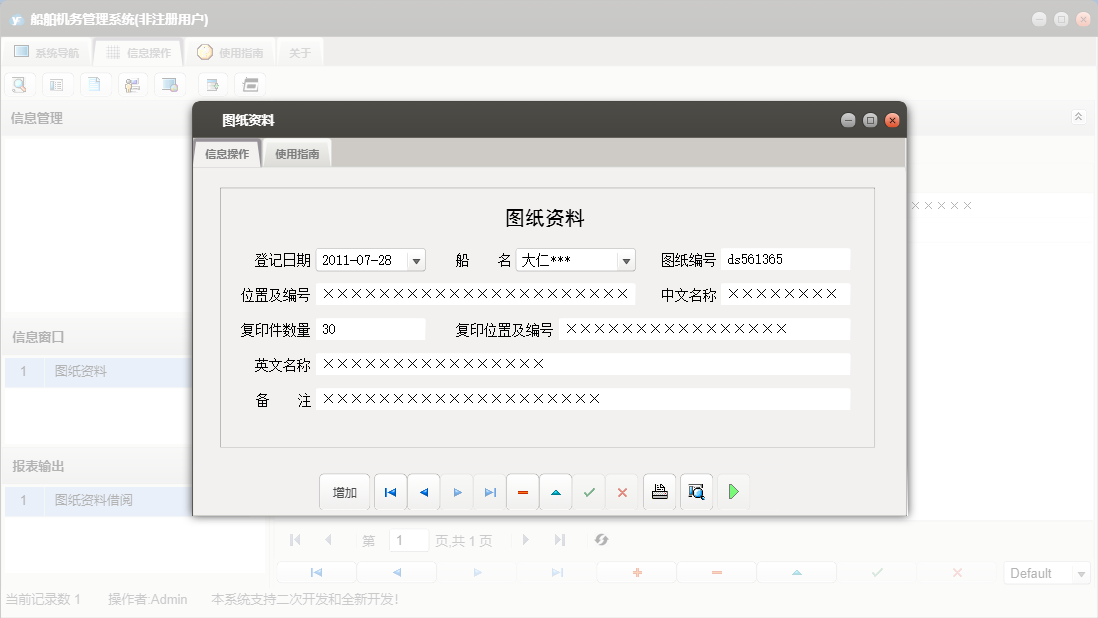Image resolution: width=1098 pixels, height=618 pixels.
Task: Confirm changes with the green checkmark
Action: (589, 491)
